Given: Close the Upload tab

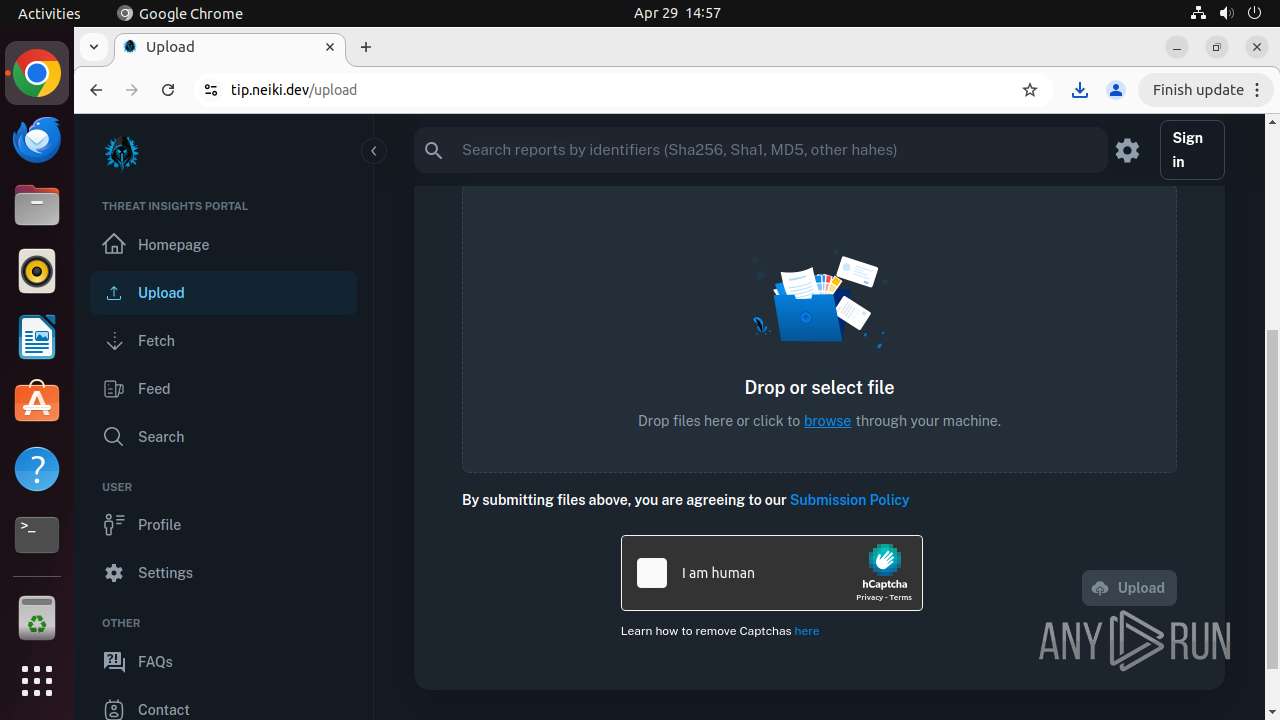Looking at the screenshot, I should [x=330, y=47].
